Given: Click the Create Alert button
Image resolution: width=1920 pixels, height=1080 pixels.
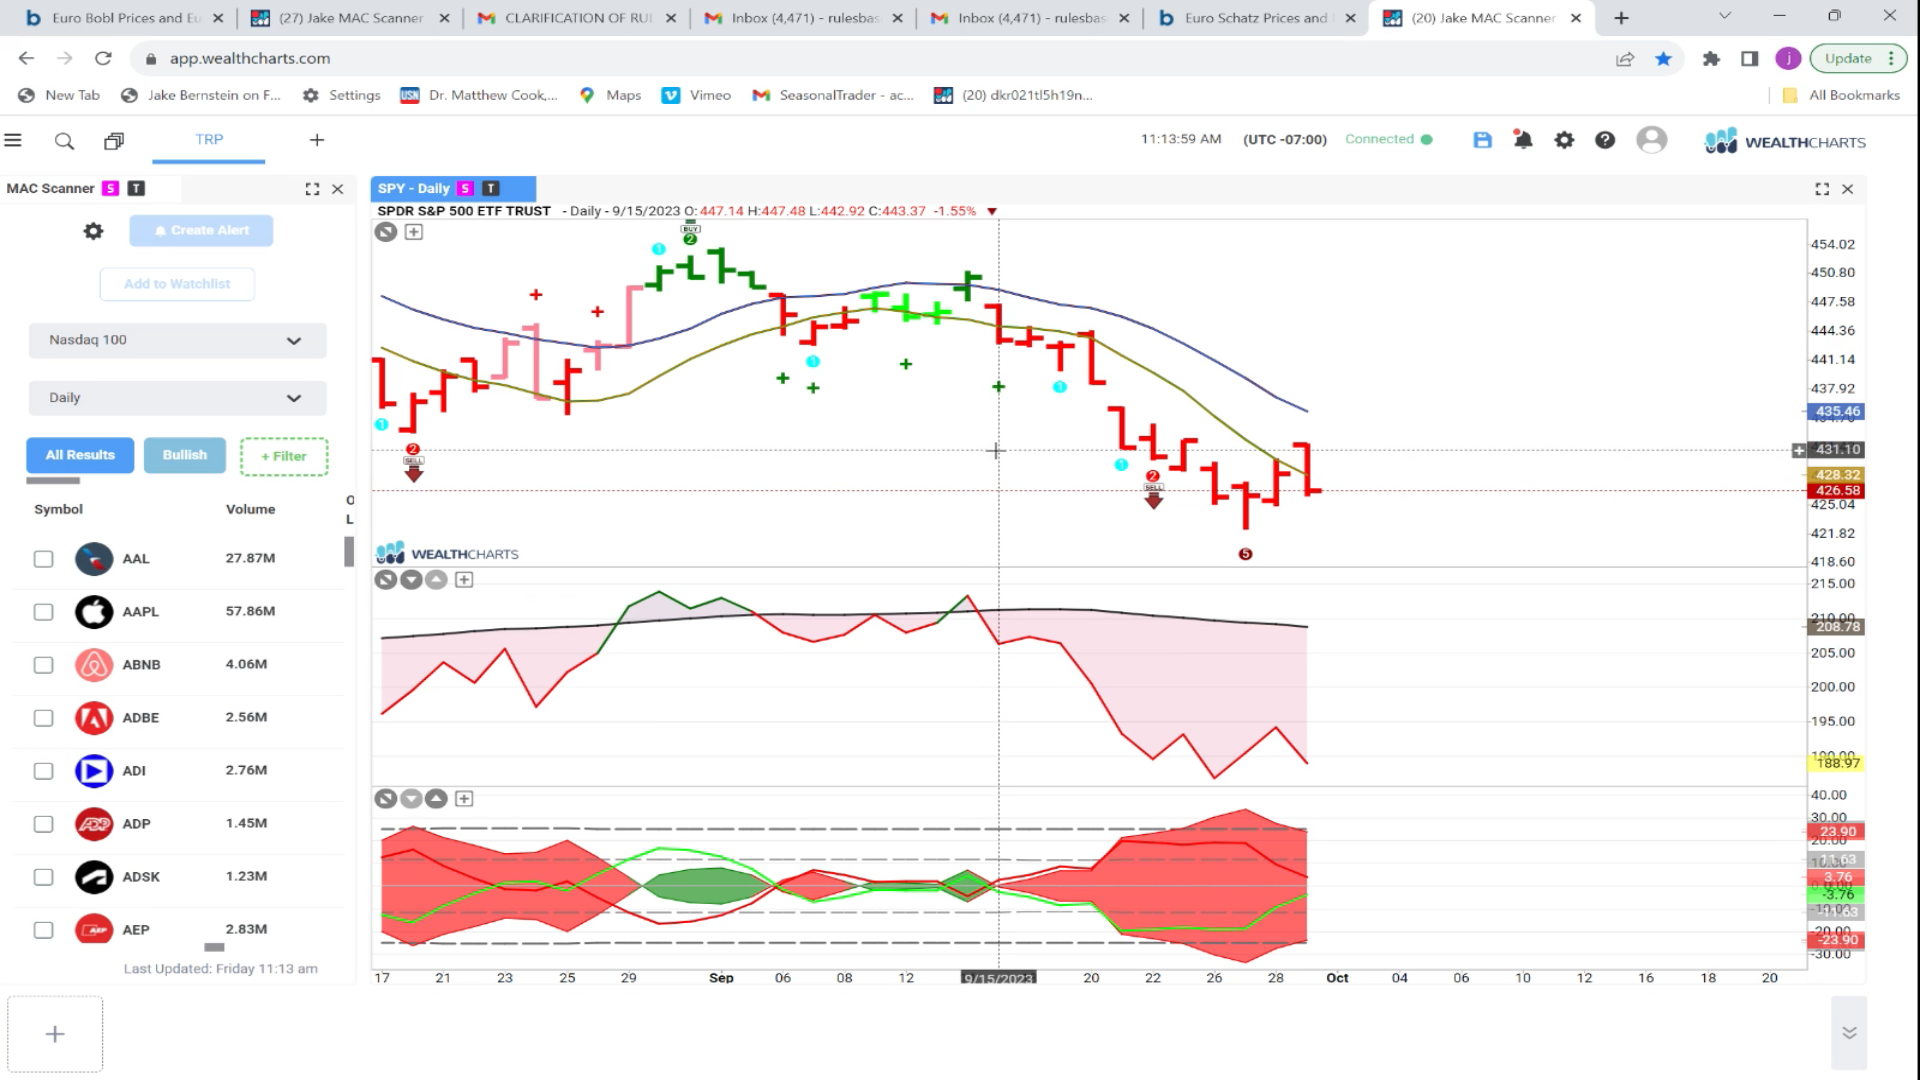Looking at the screenshot, I should coord(201,231).
